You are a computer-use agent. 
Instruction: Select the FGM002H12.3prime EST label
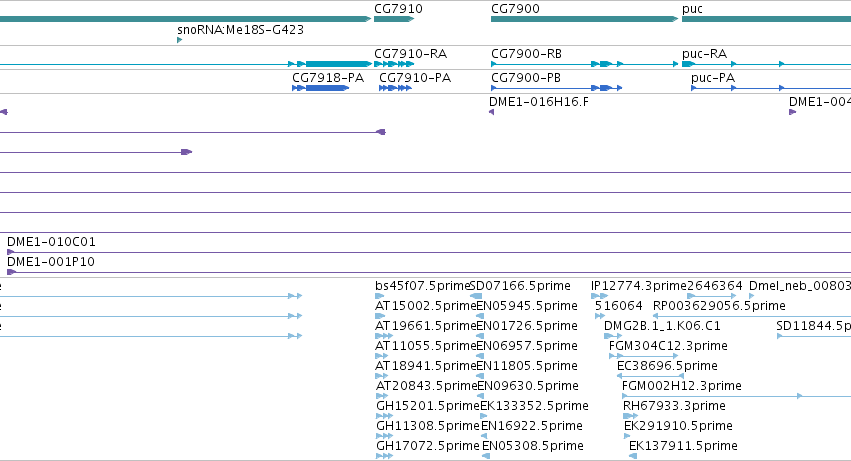click(x=682, y=386)
